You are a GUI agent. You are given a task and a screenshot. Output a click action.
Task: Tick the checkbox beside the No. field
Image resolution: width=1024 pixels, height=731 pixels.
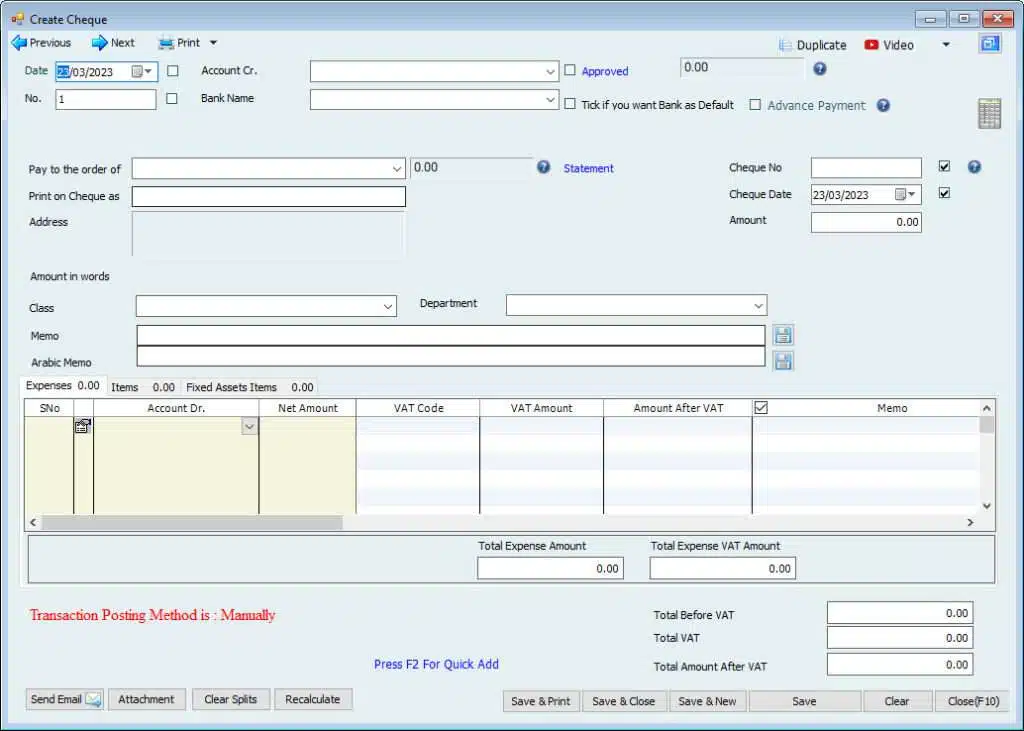[x=172, y=99]
